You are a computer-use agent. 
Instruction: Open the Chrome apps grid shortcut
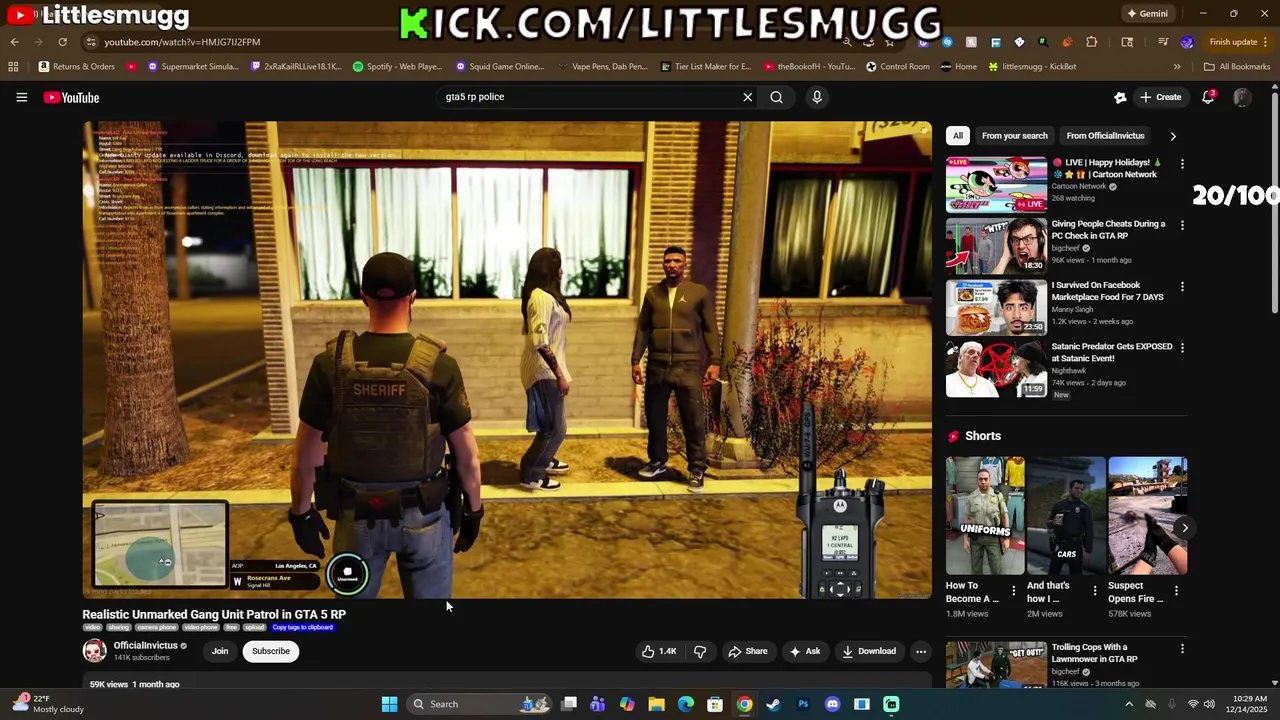(x=13, y=67)
